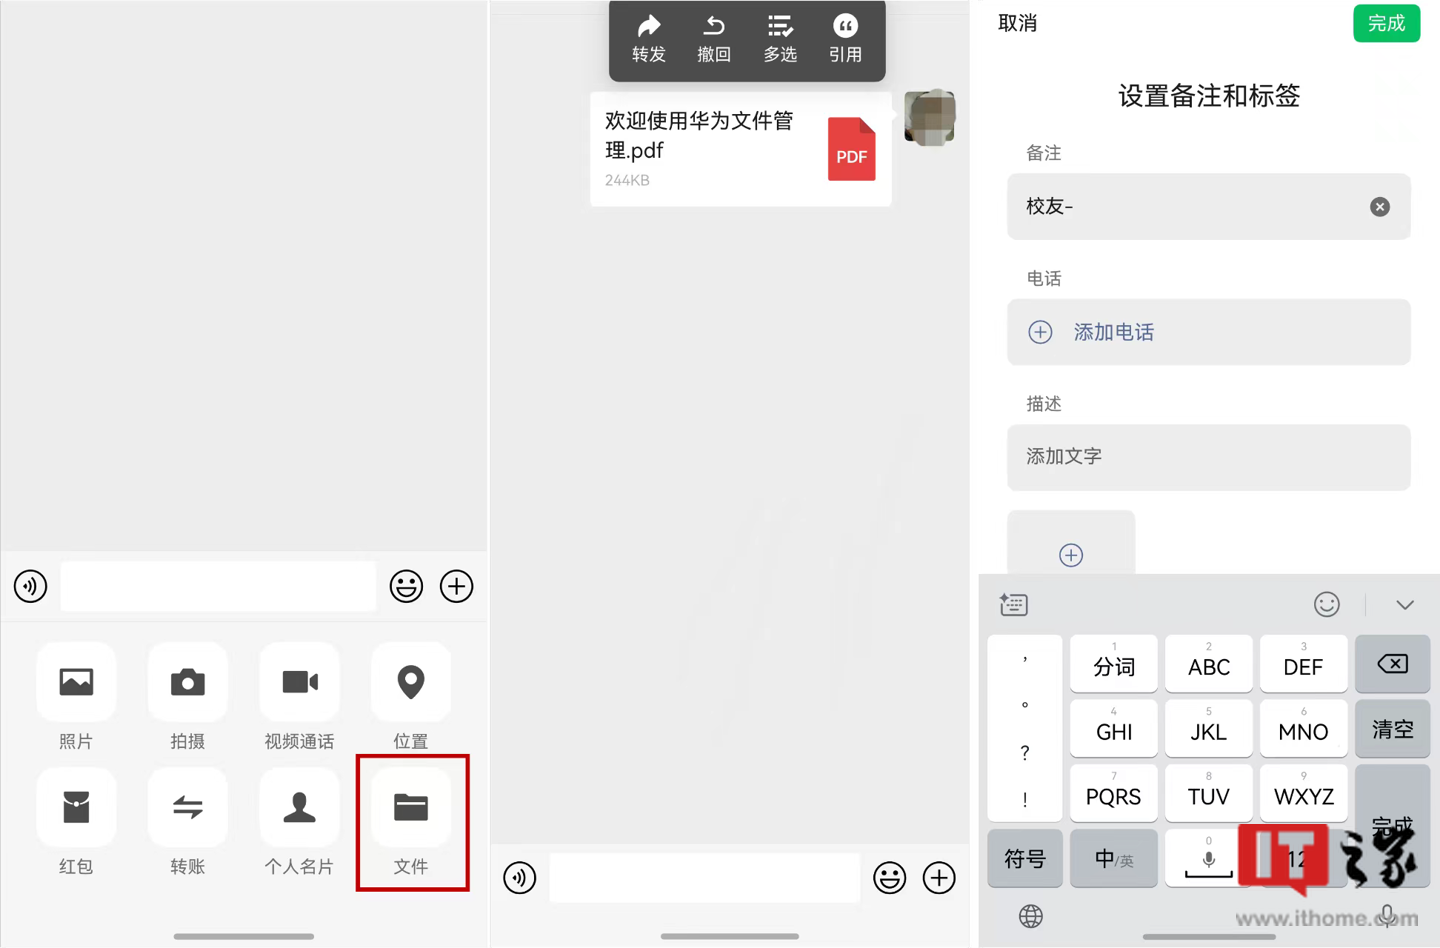This screenshot has height=948, width=1440.
Task: Tap 添加电话 to add phone
Action: tap(1113, 332)
